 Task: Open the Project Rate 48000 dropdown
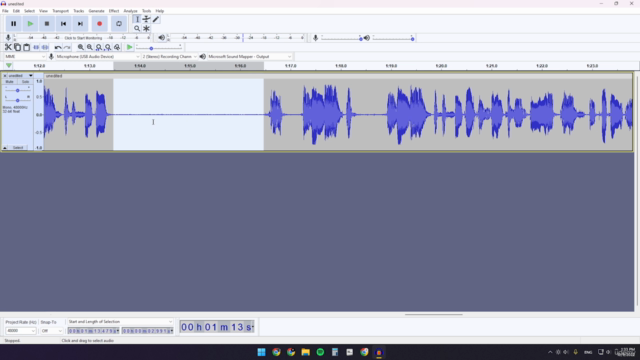click(20, 331)
